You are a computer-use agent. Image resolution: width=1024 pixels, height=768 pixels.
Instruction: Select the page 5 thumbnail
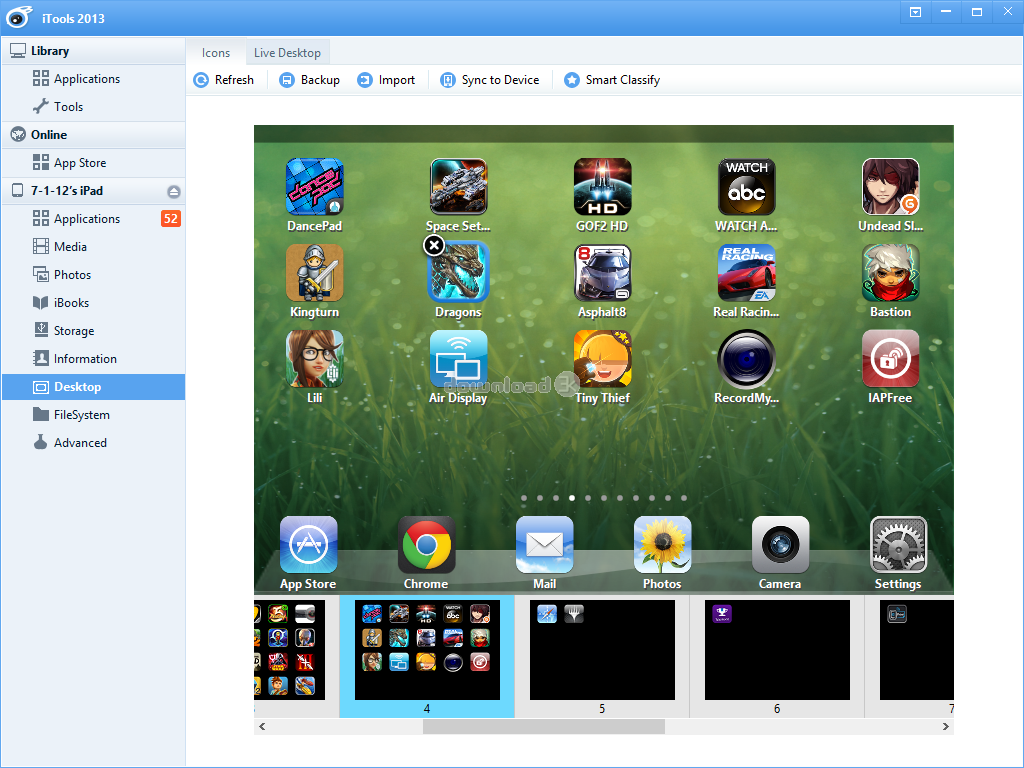click(x=601, y=650)
